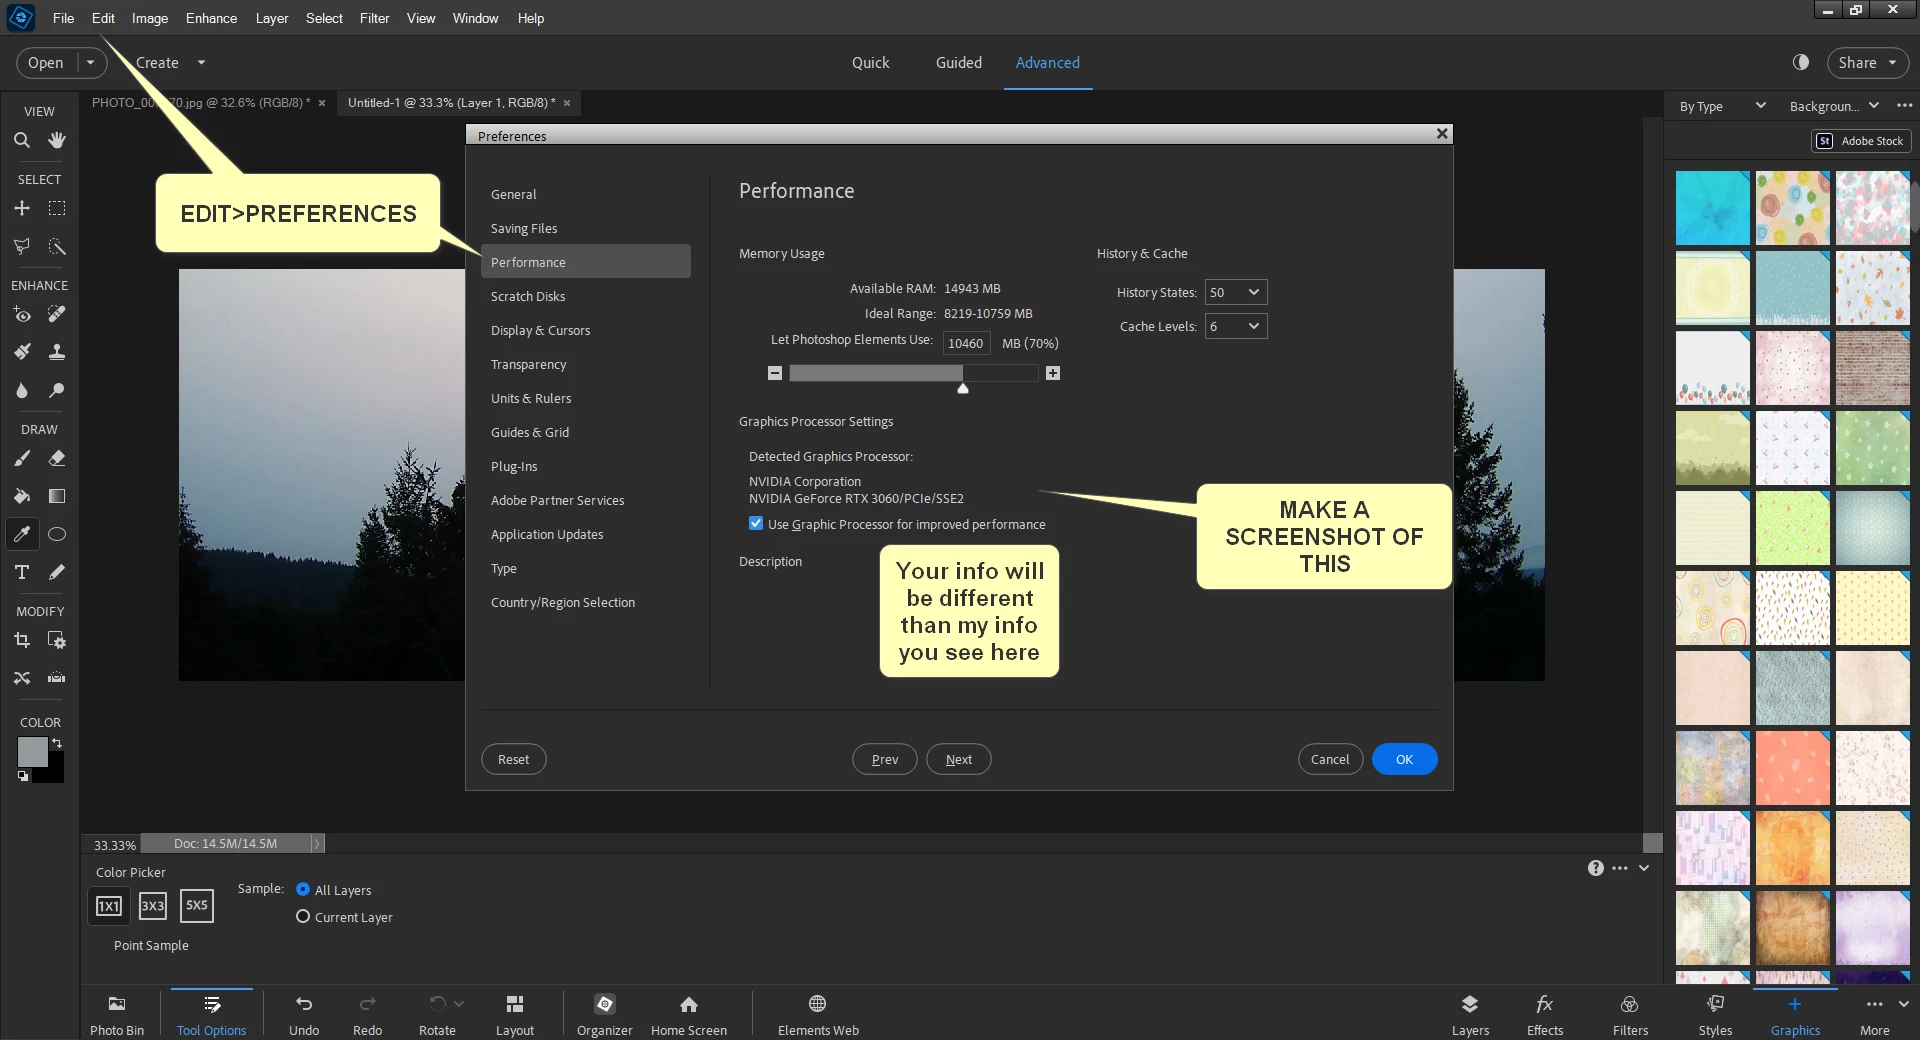Open the Background category dropdown
Image resolution: width=1920 pixels, height=1040 pixels.
tap(1834, 106)
